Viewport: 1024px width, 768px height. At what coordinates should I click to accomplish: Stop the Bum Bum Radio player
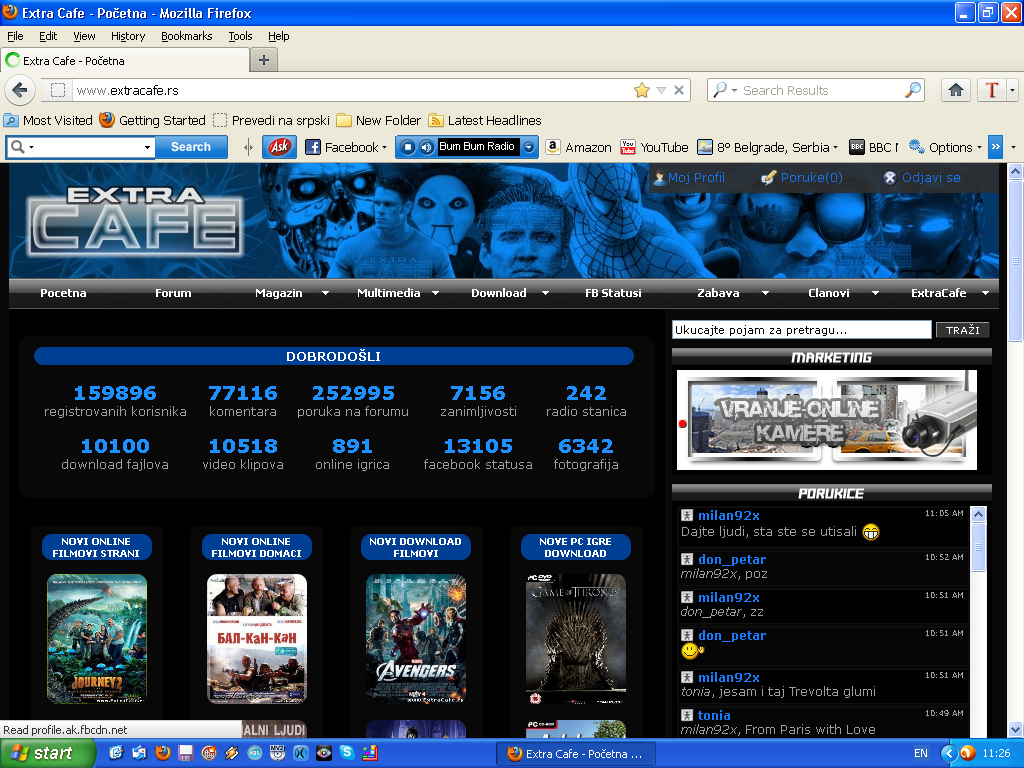[408, 147]
